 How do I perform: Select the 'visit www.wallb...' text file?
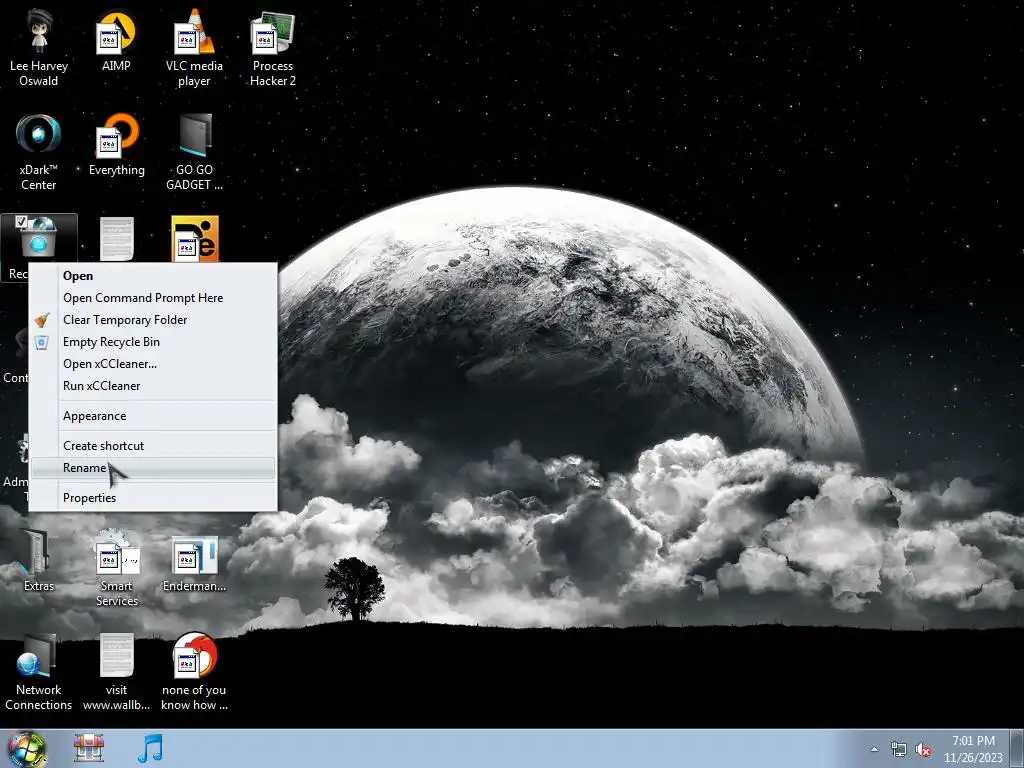pyautogui.click(x=116, y=672)
